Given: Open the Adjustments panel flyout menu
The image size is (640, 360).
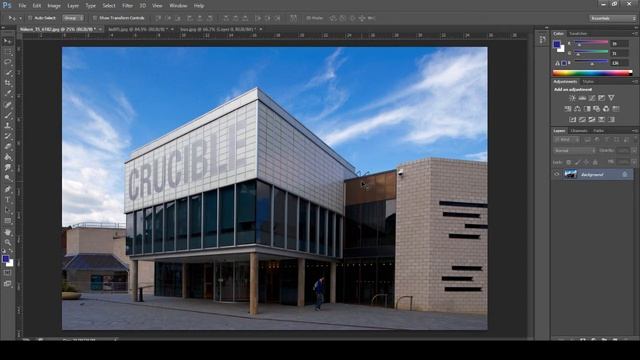Looking at the screenshot, I should click(635, 82).
